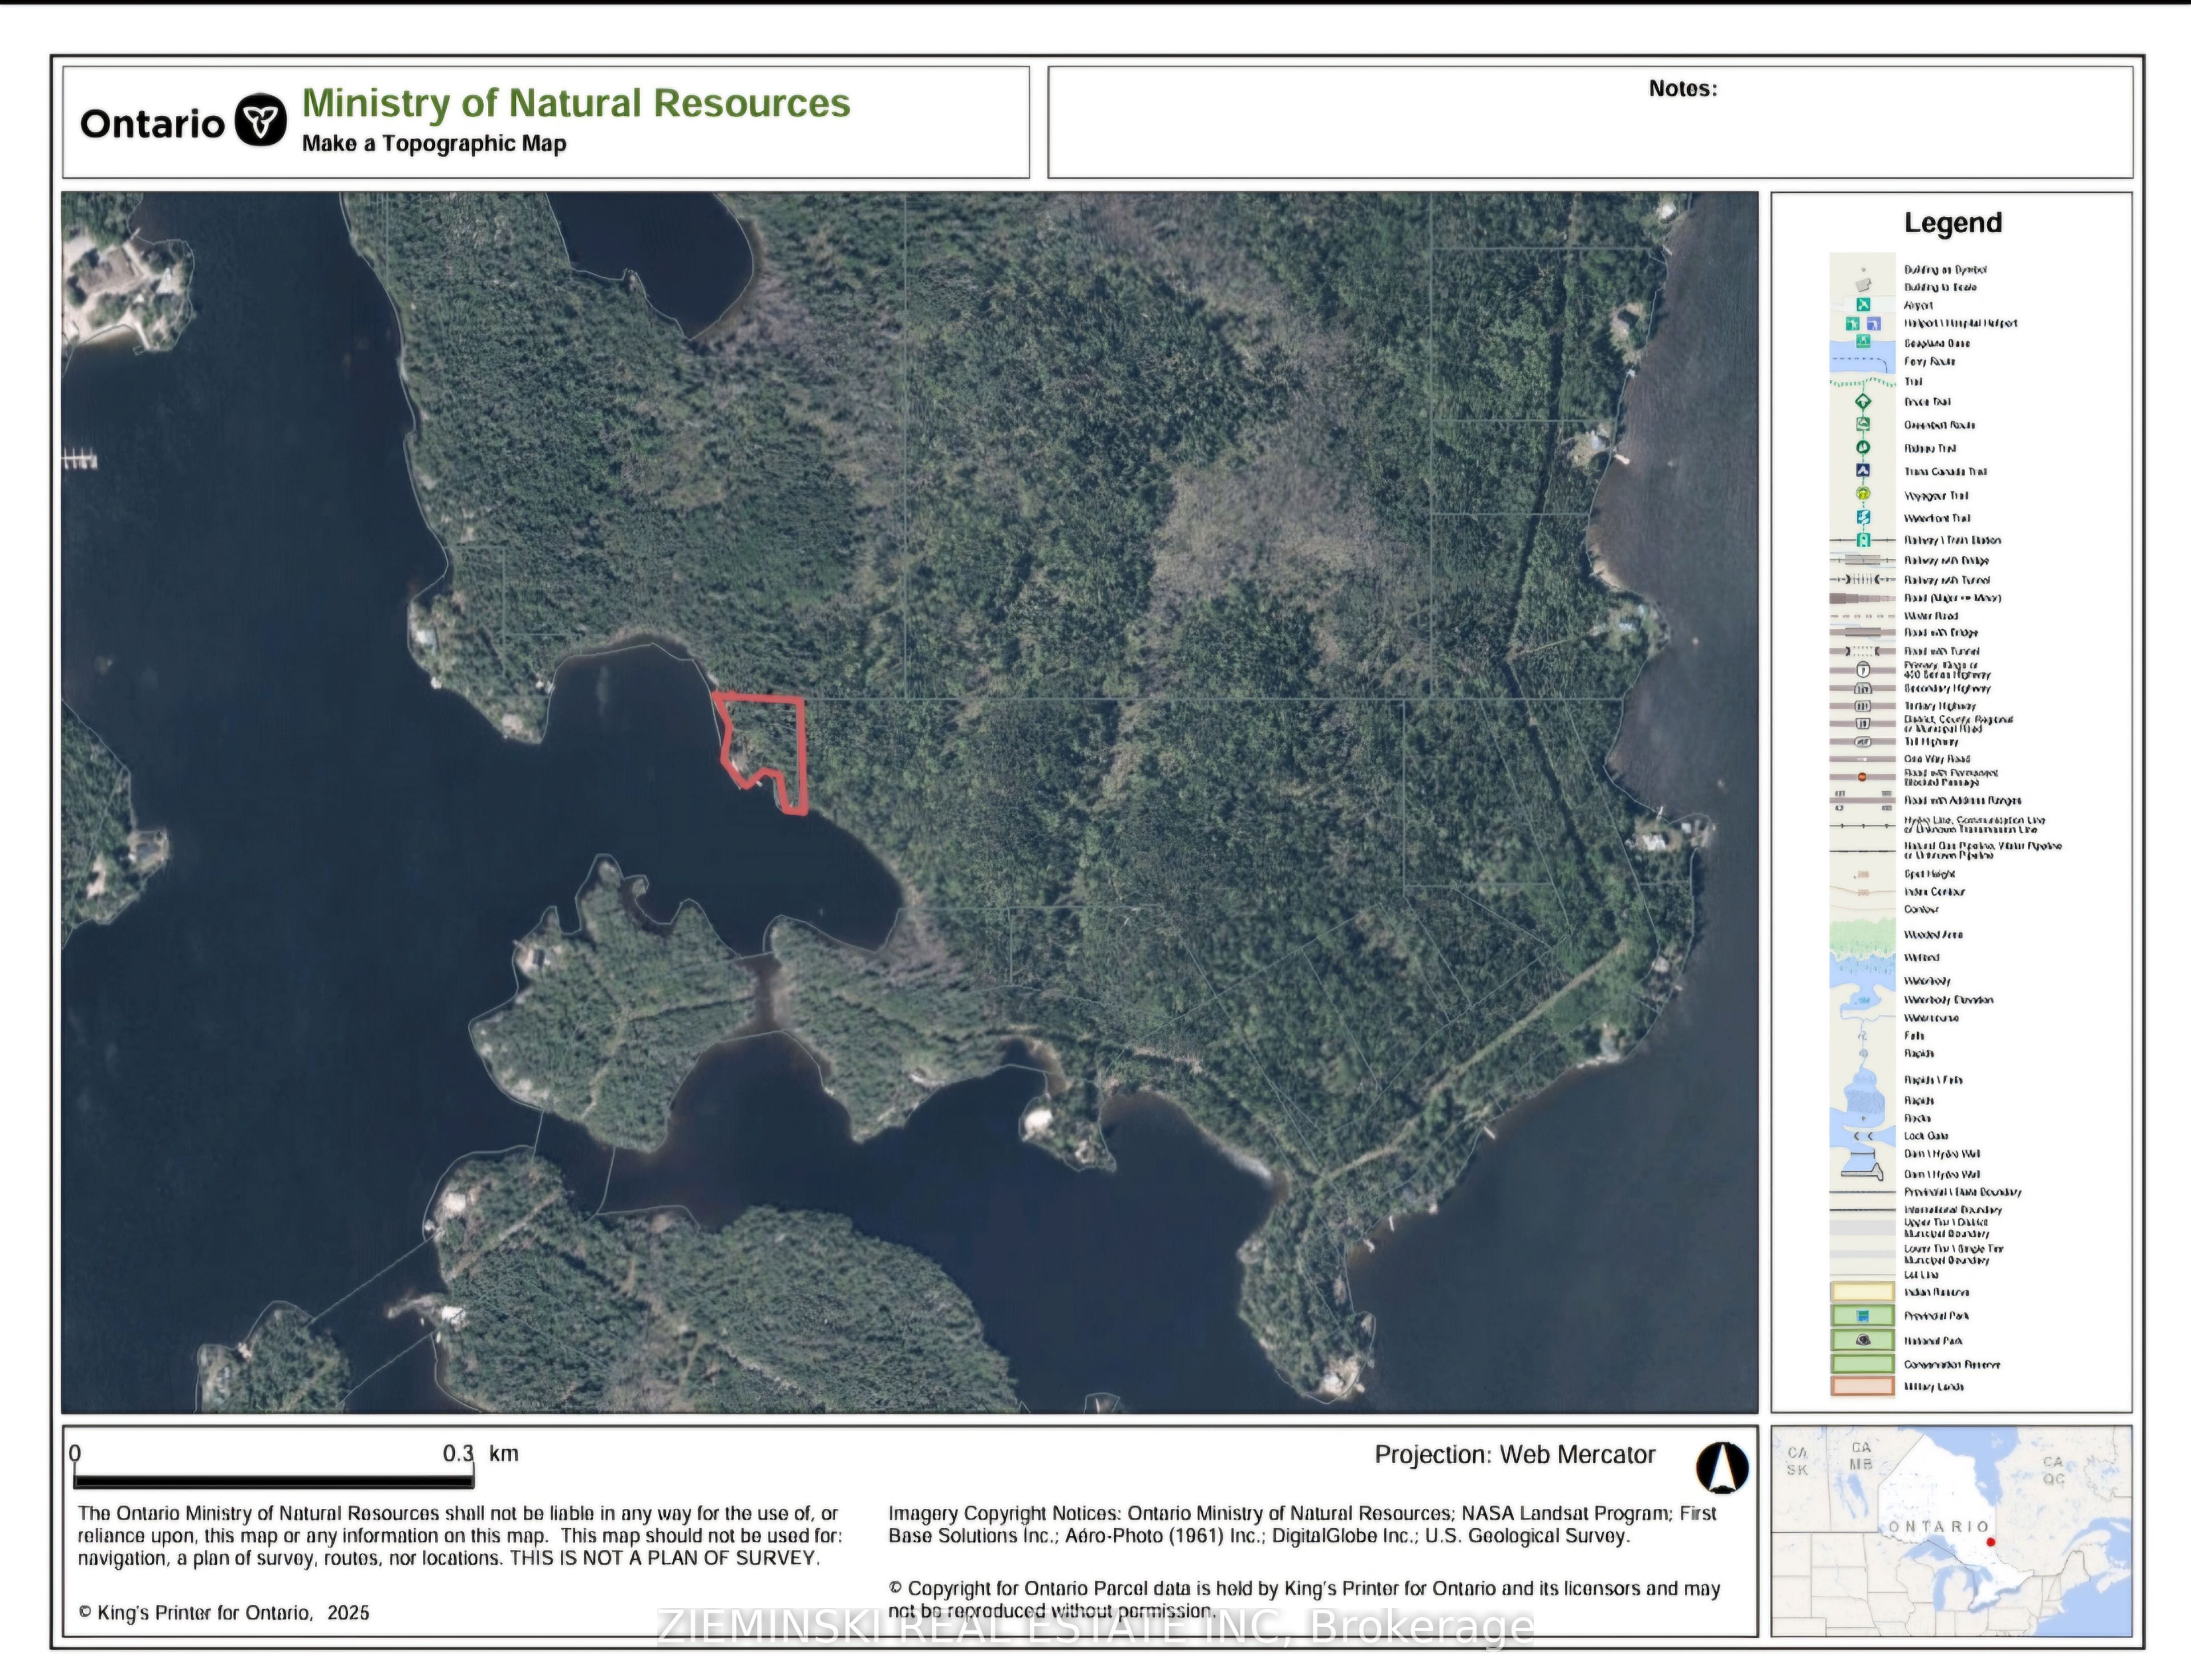Click '© King's Printer for Ontario, 2025' text
Viewport: 2191px width, 1680px height.
pyautogui.click(x=224, y=1613)
